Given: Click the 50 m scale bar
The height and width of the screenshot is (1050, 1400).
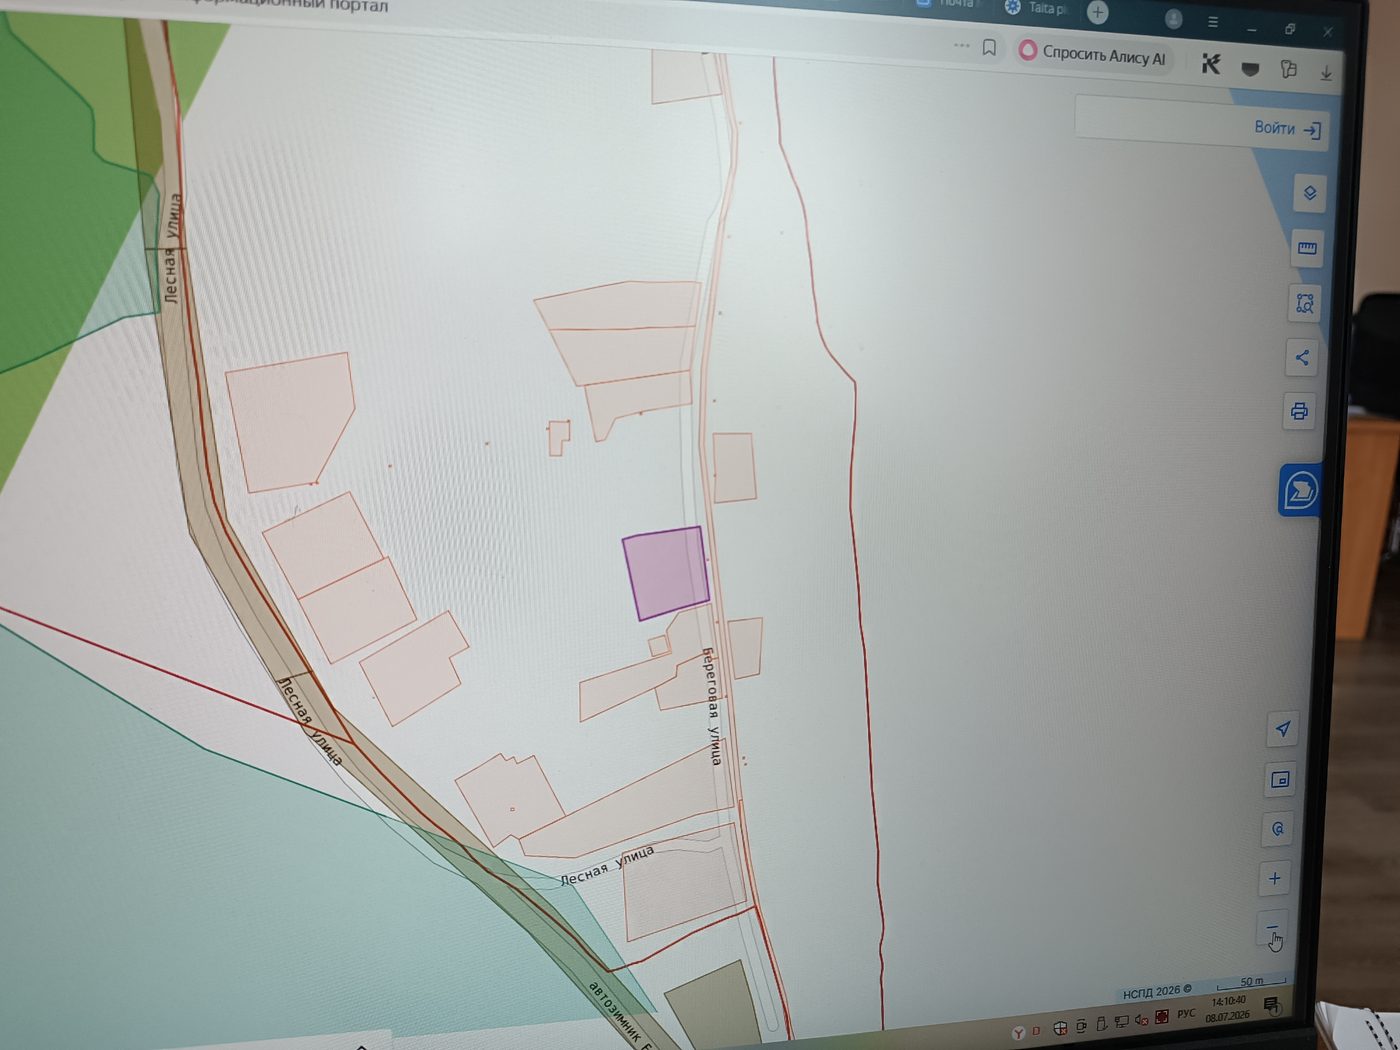Looking at the screenshot, I should (1251, 983).
